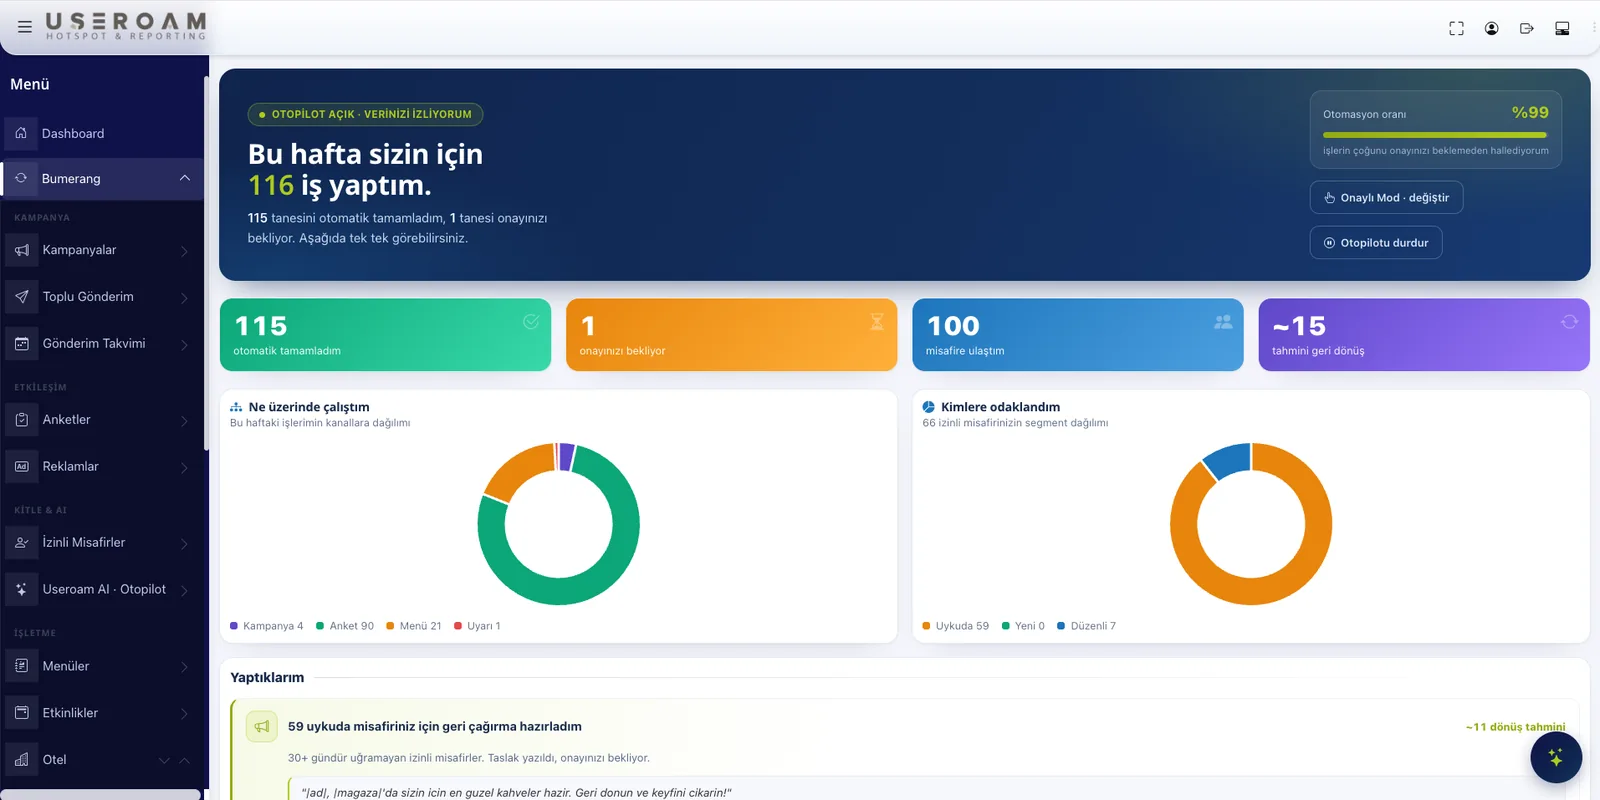Expand Reklamlar submenu arrow
1600x800 pixels.
(184, 467)
